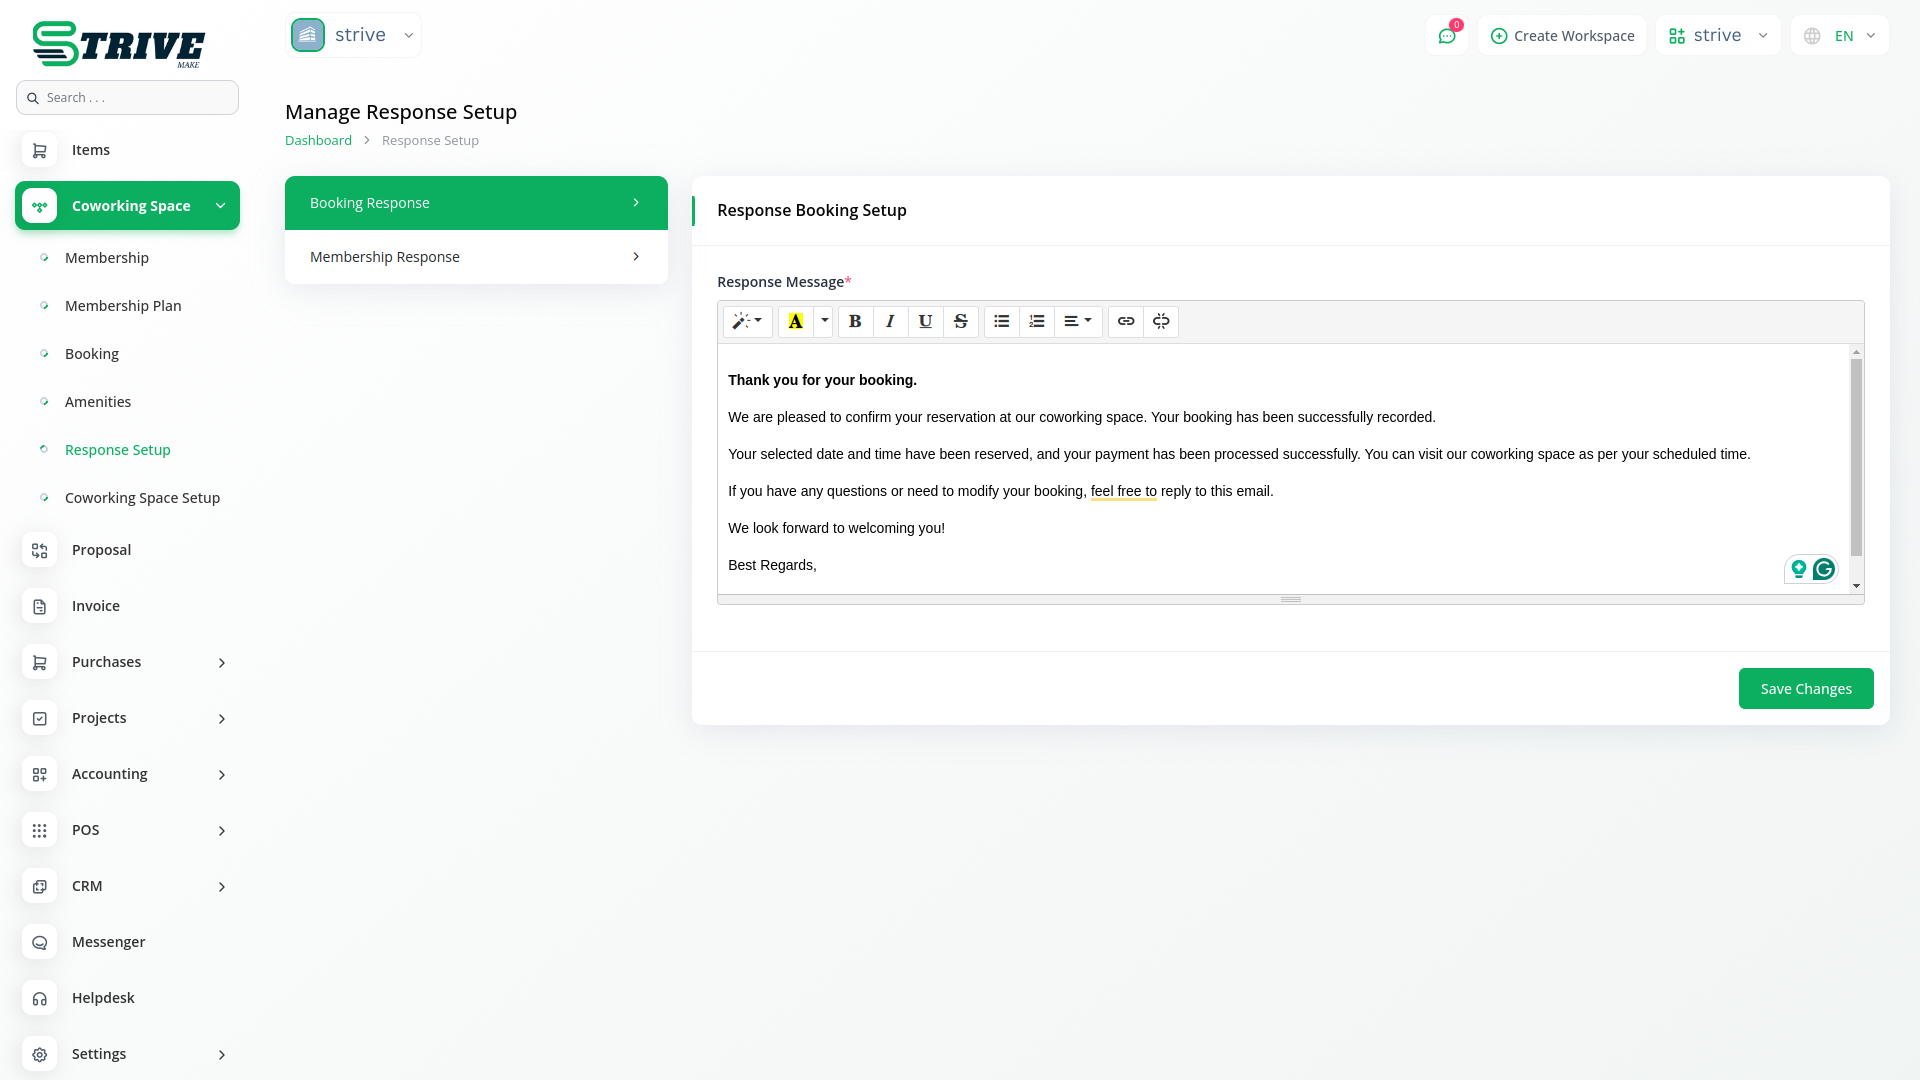Insert an ordered numbered list

tap(1036, 321)
